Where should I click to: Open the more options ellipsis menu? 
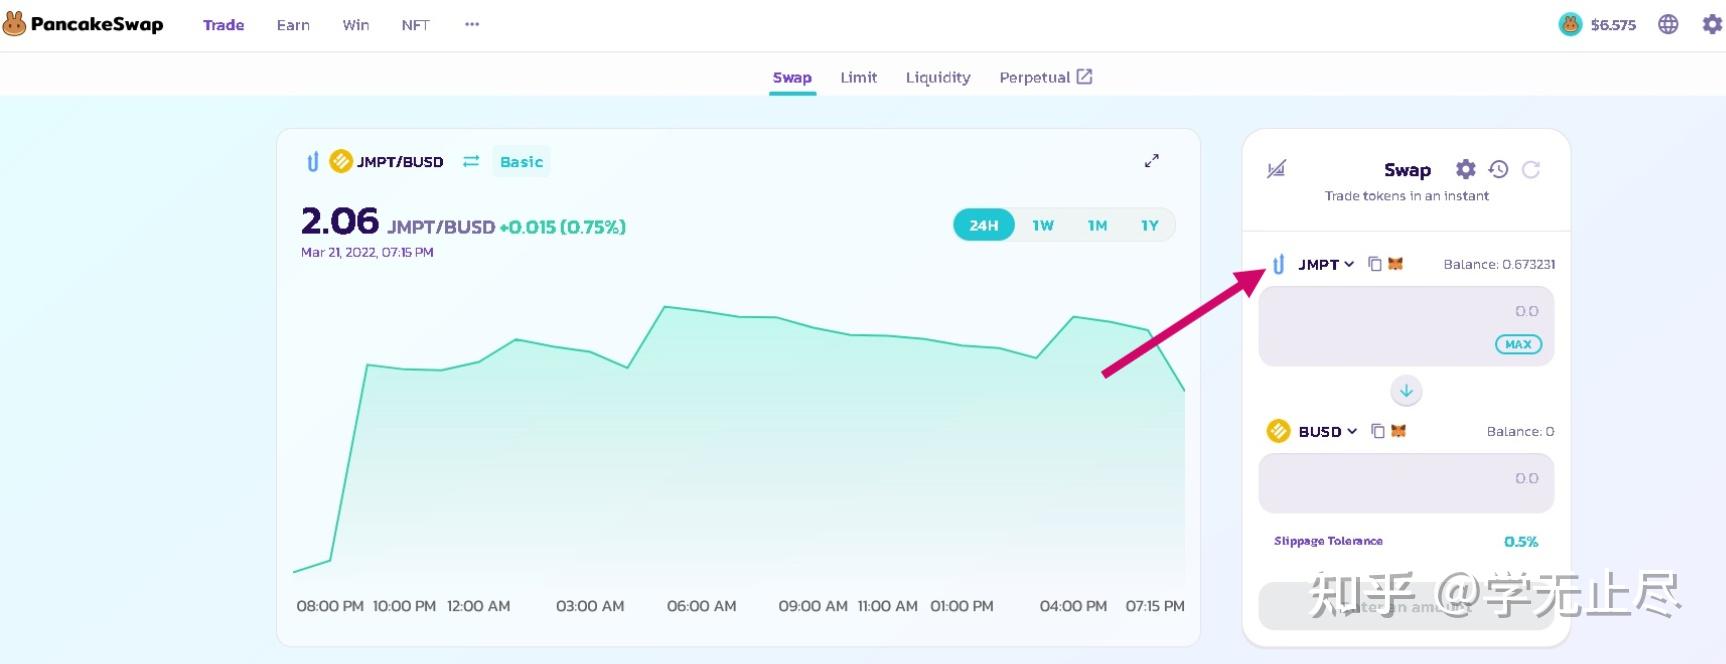[472, 24]
